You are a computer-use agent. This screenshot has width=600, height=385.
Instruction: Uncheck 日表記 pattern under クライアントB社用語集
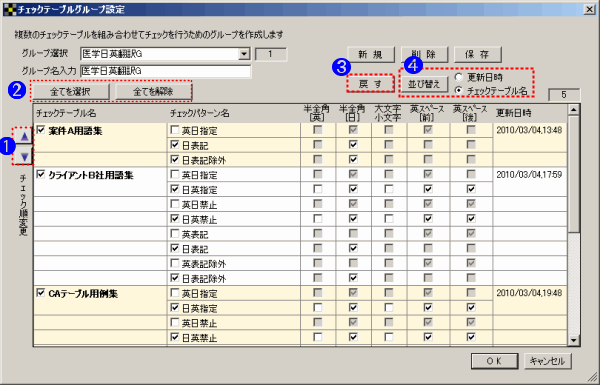175,248
